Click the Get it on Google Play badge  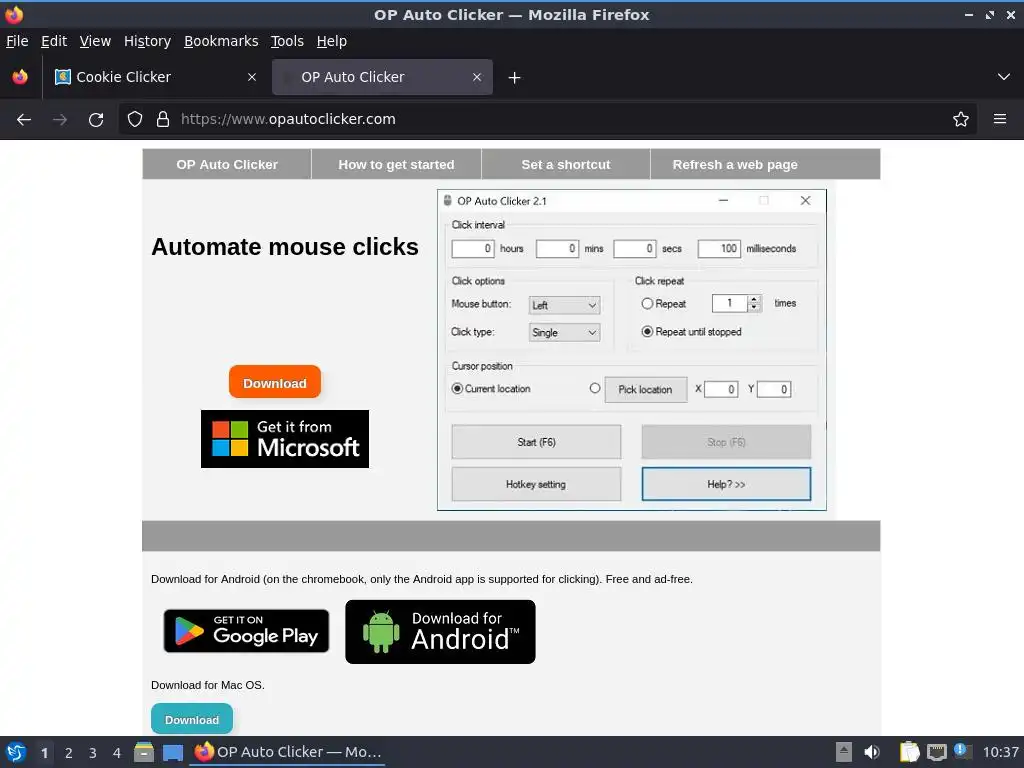(x=246, y=631)
